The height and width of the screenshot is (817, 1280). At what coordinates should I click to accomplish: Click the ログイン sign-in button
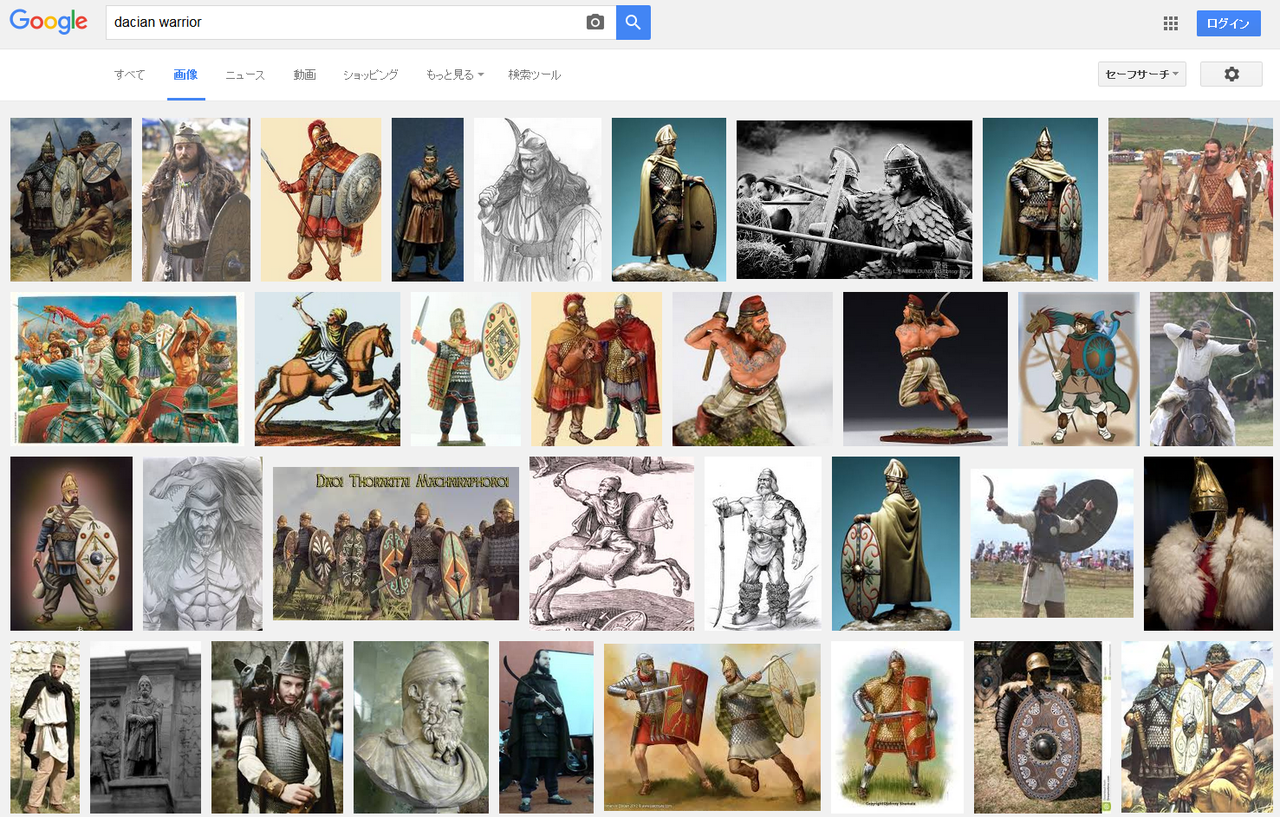point(1228,23)
